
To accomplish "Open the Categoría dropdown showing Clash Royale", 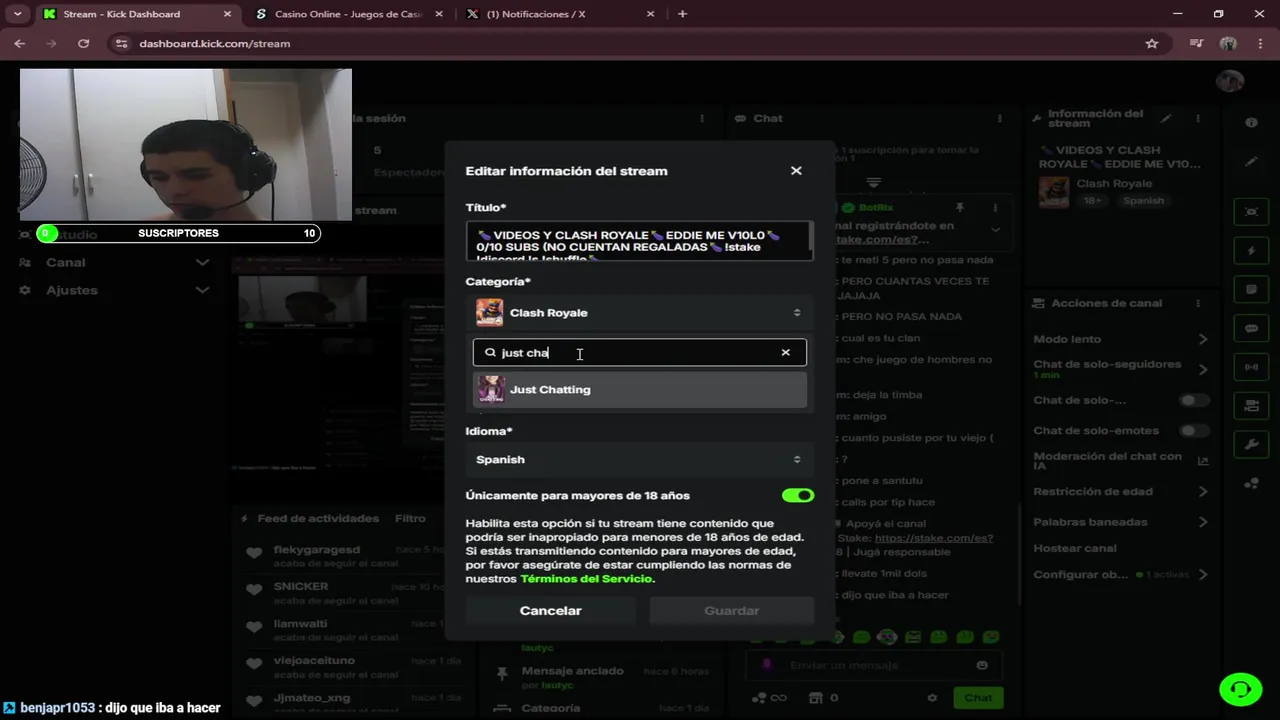I will coord(639,313).
